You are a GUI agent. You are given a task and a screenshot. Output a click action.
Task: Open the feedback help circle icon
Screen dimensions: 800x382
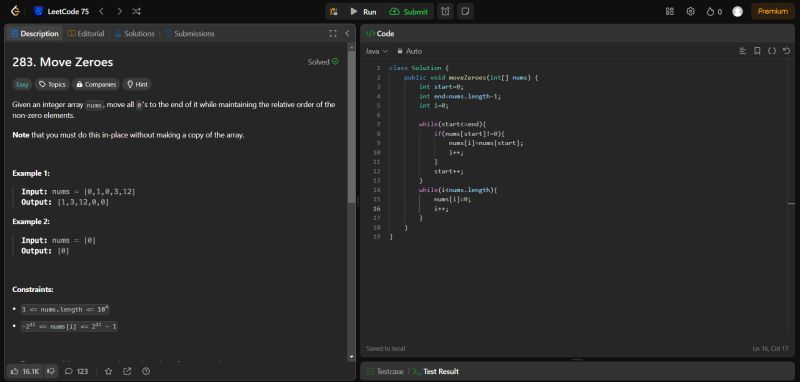pyautogui.click(x=146, y=371)
